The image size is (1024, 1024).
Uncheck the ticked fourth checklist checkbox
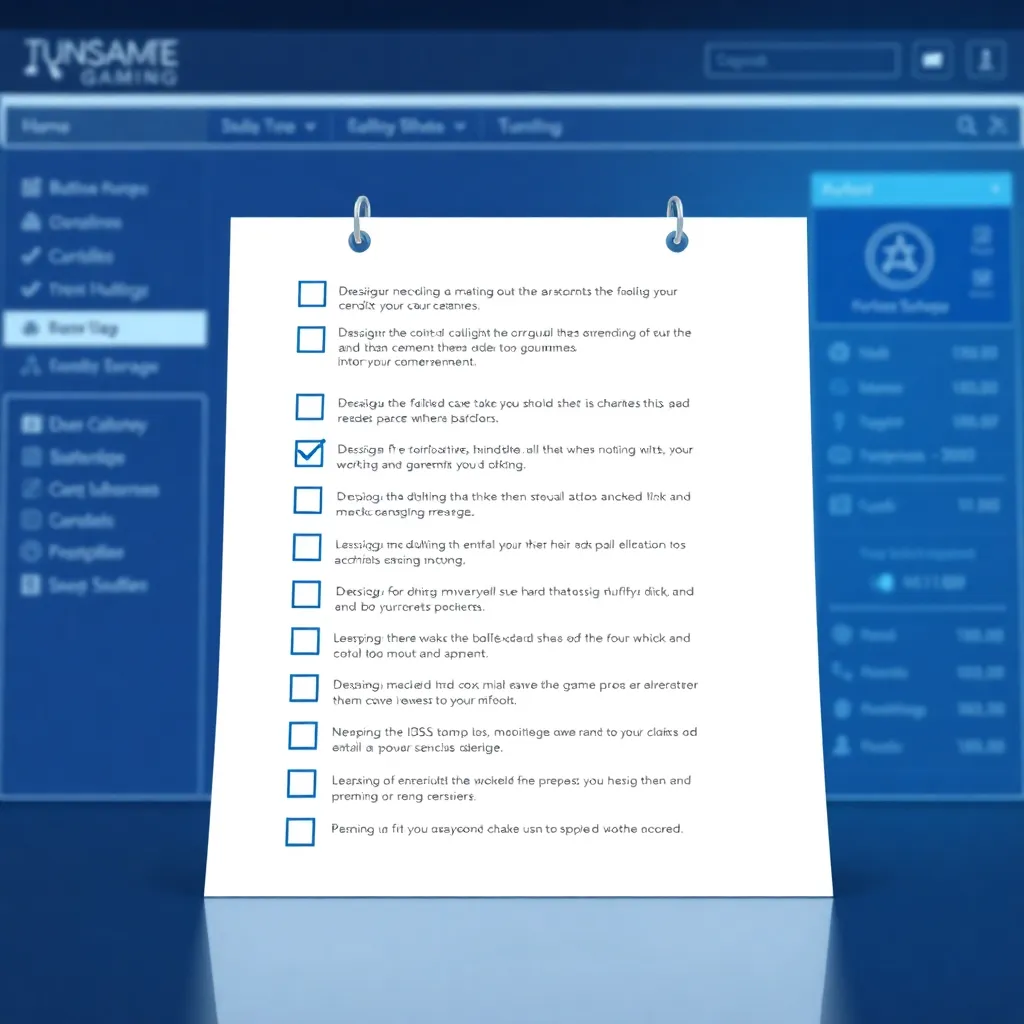(x=310, y=452)
